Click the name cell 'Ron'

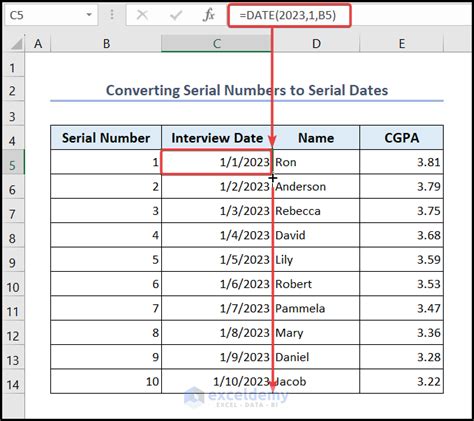tap(316, 162)
